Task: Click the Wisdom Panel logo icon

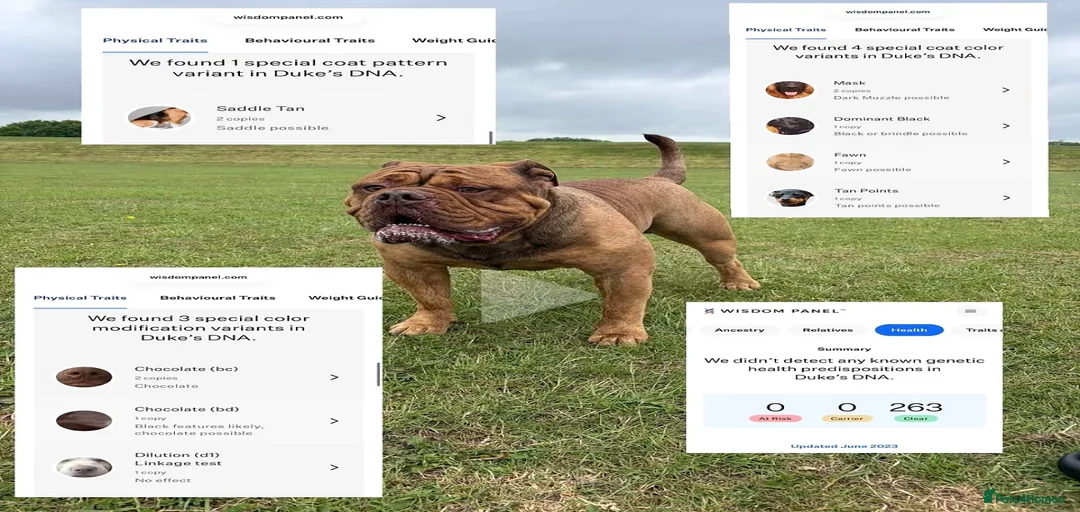Action: [x=707, y=311]
